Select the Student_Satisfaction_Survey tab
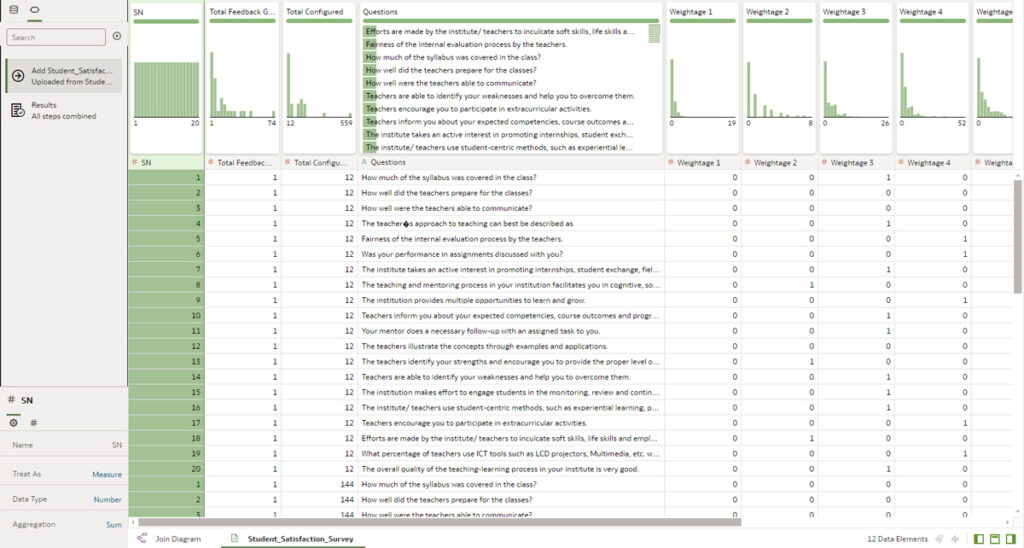 tap(301, 539)
